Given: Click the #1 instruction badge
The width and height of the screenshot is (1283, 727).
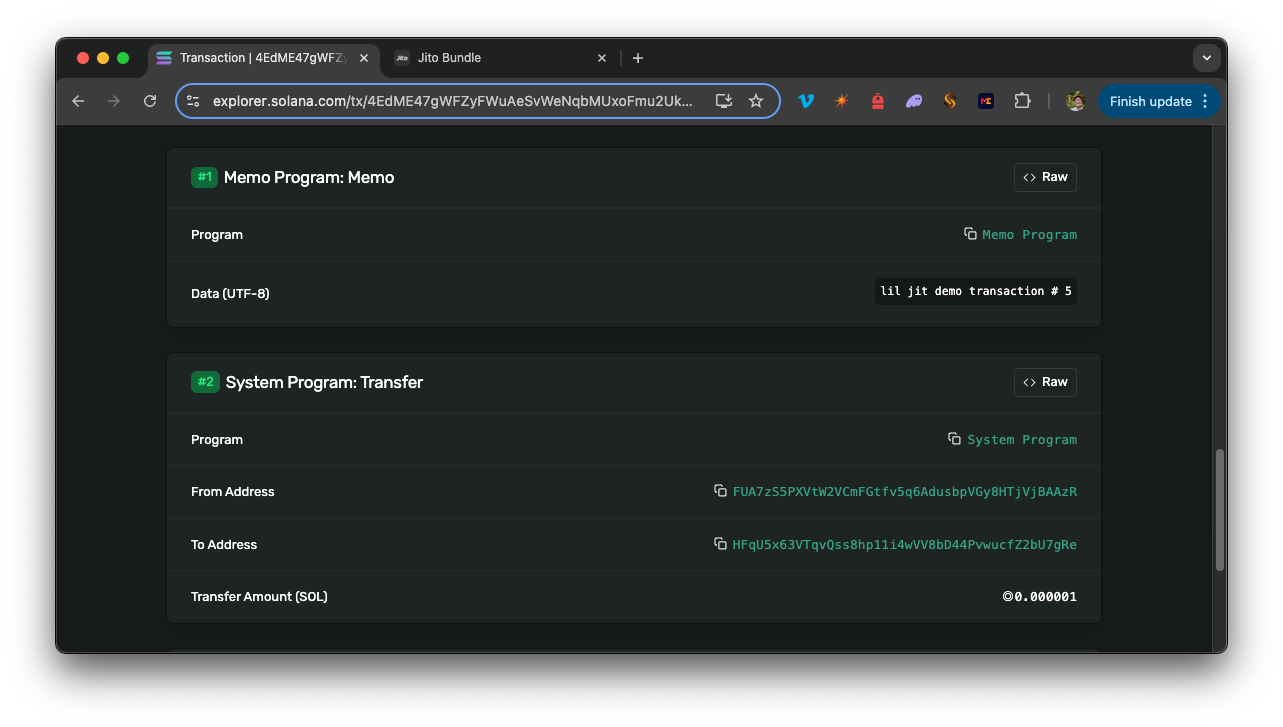Looking at the screenshot, I should tap(204, 177).
